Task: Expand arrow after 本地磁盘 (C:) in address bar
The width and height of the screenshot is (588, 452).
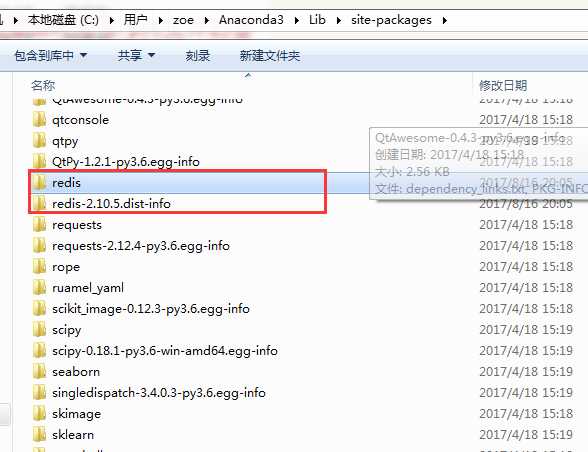Action: [111, 20]
